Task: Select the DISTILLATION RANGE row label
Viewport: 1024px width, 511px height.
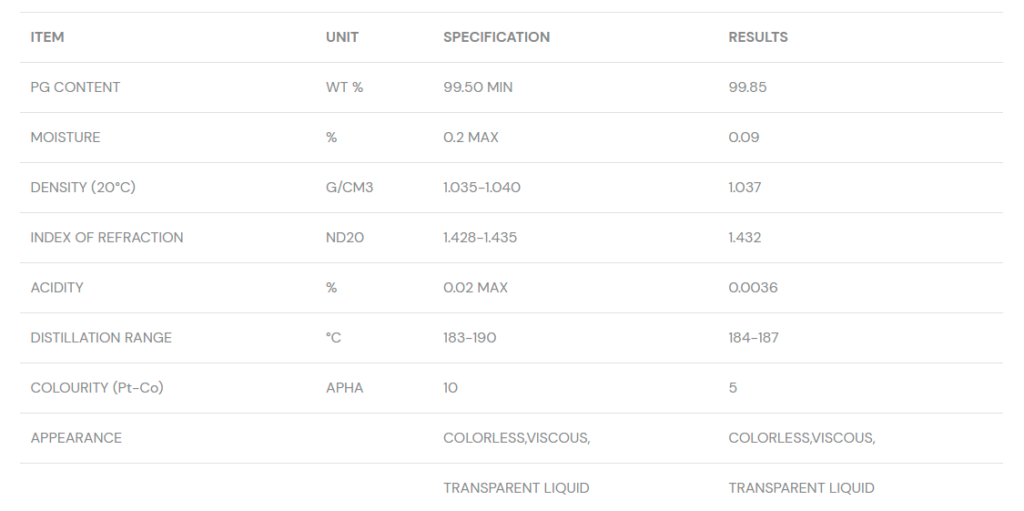Action: (x=101, y=337)
